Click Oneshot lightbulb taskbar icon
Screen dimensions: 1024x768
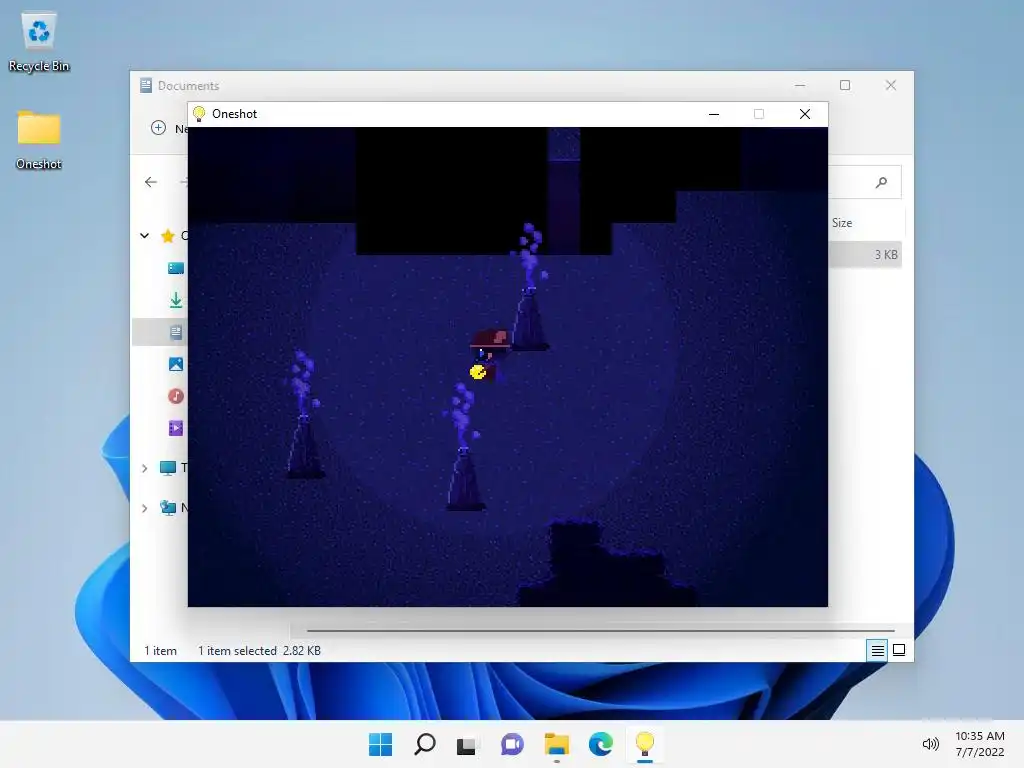tap(645, 744)
